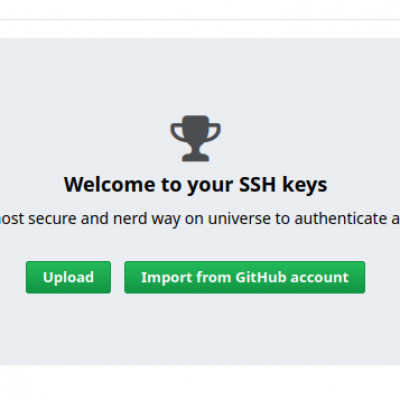Click the base of the trophy icon
The image size is (400, 400).
coord(195,157)
